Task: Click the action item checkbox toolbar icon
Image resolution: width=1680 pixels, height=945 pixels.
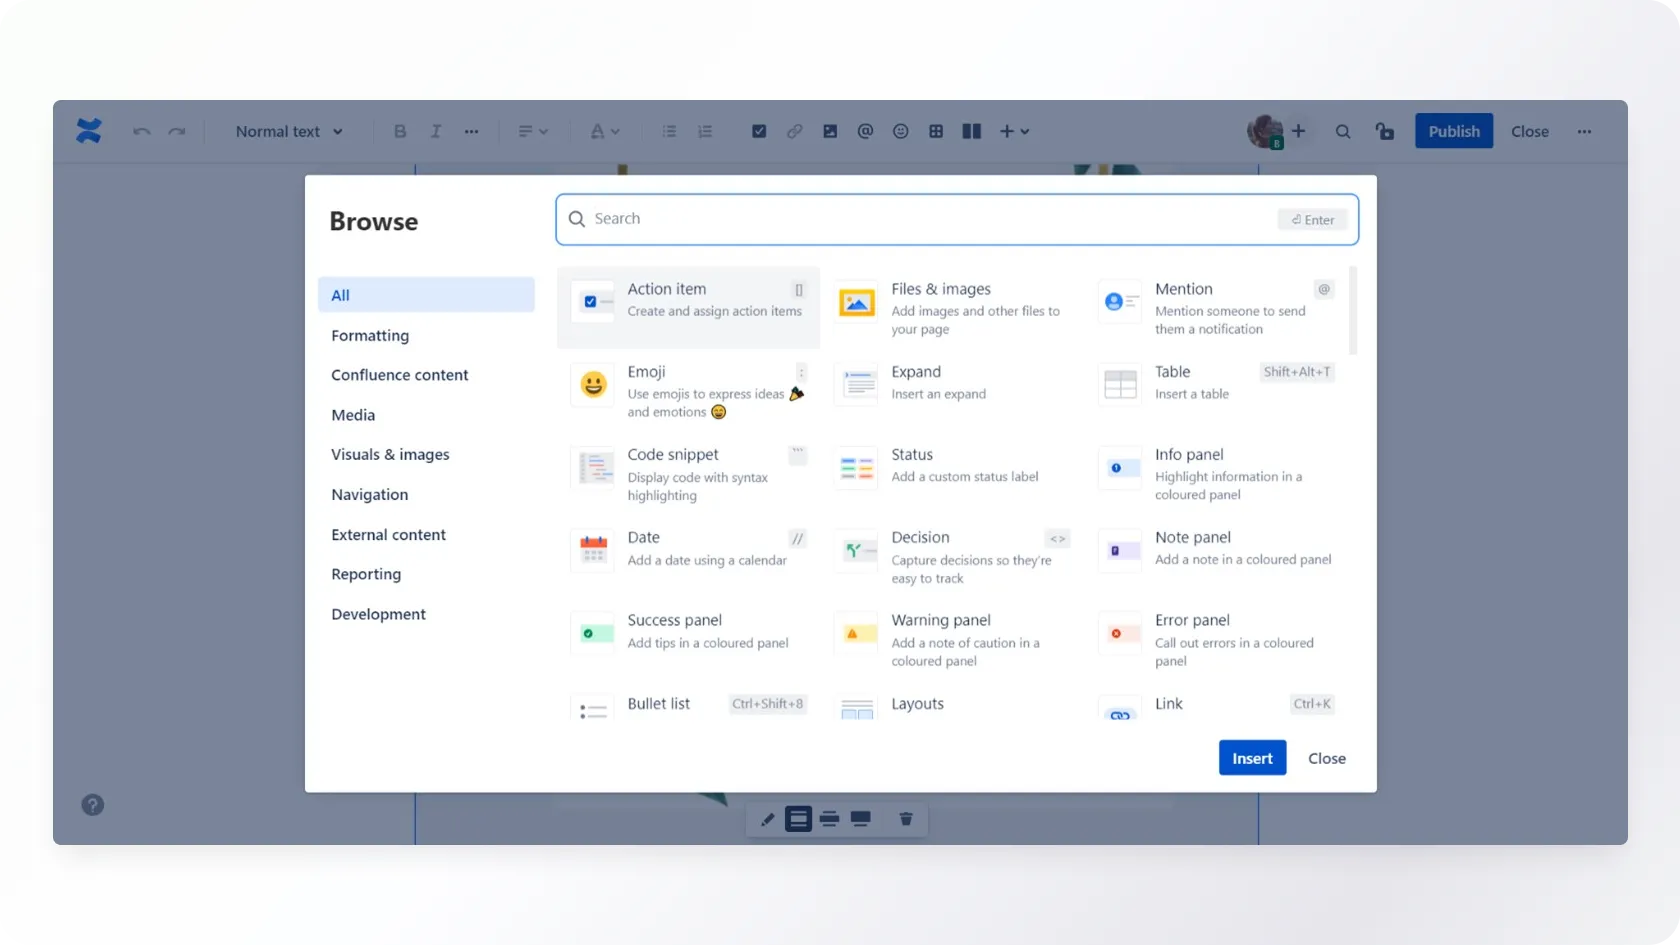Action: (x=759, y=131)
